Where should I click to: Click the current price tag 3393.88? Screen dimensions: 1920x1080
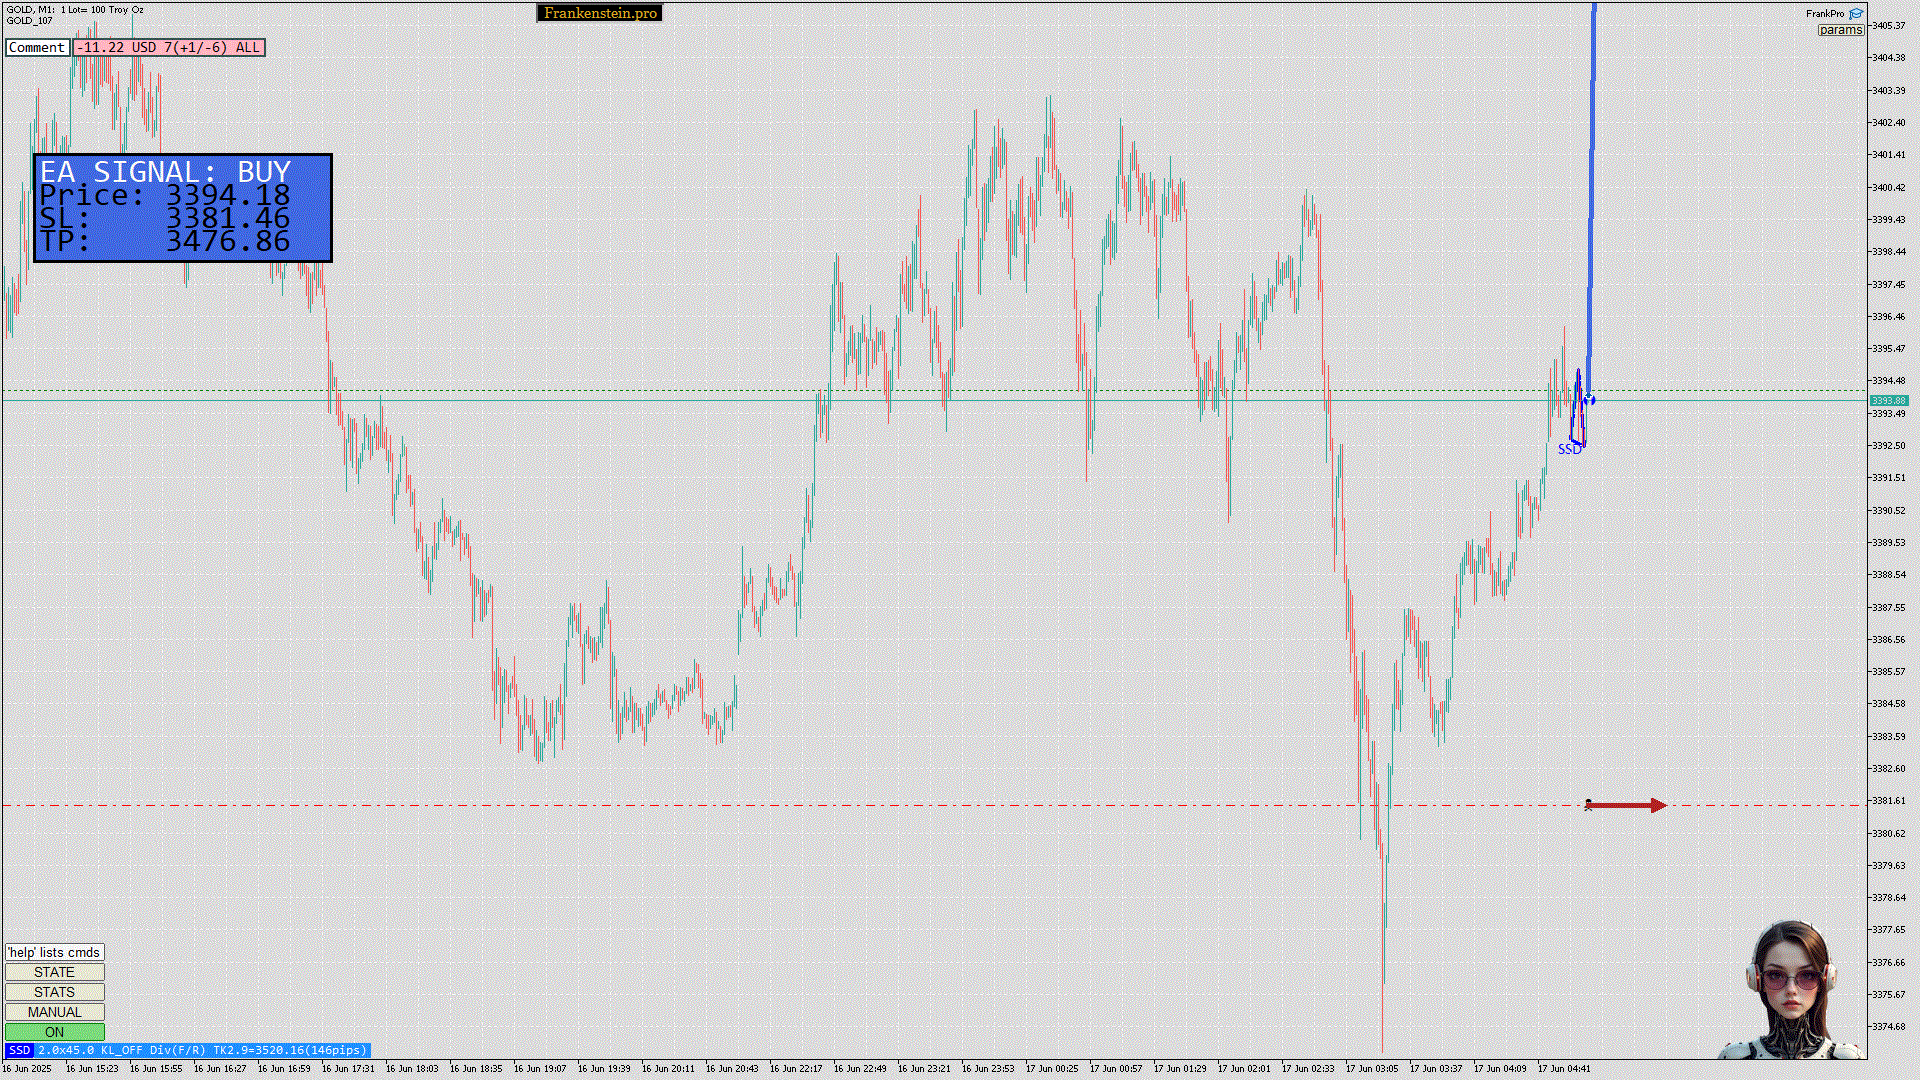click(x=1888, y=401)
